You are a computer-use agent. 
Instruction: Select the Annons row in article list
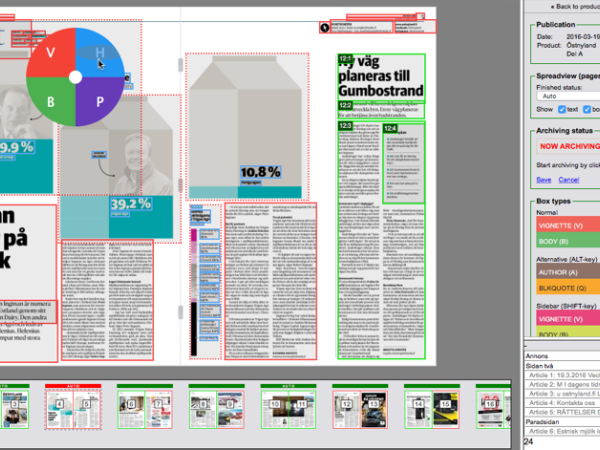[x=562, y=356]
